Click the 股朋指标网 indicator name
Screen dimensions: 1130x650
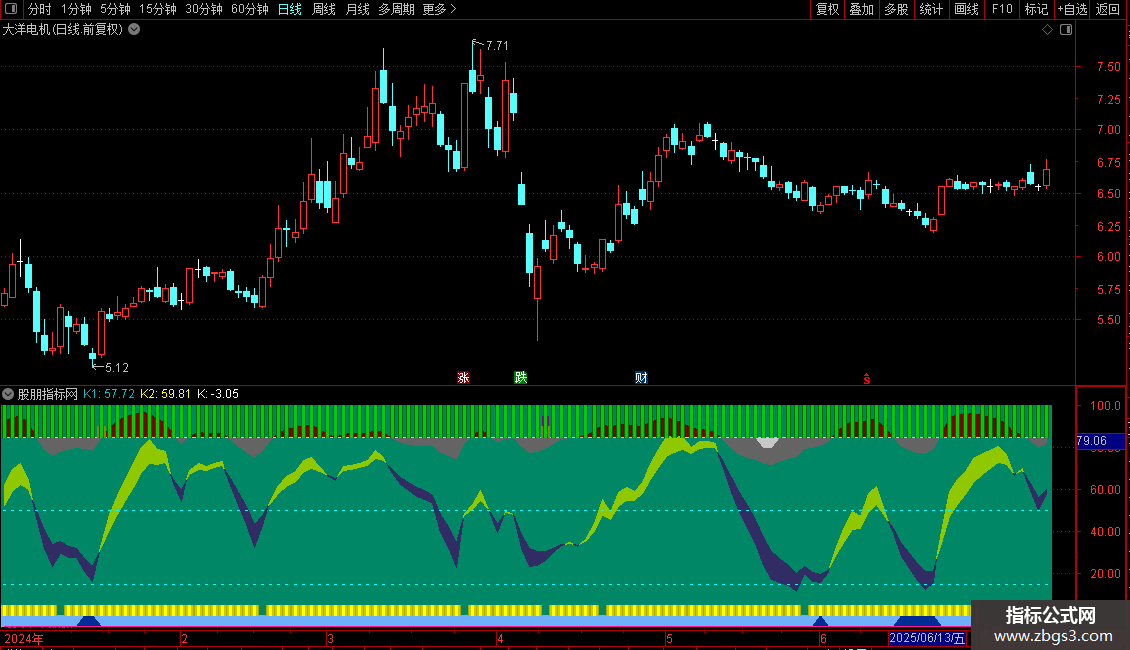tap(48, 394)
